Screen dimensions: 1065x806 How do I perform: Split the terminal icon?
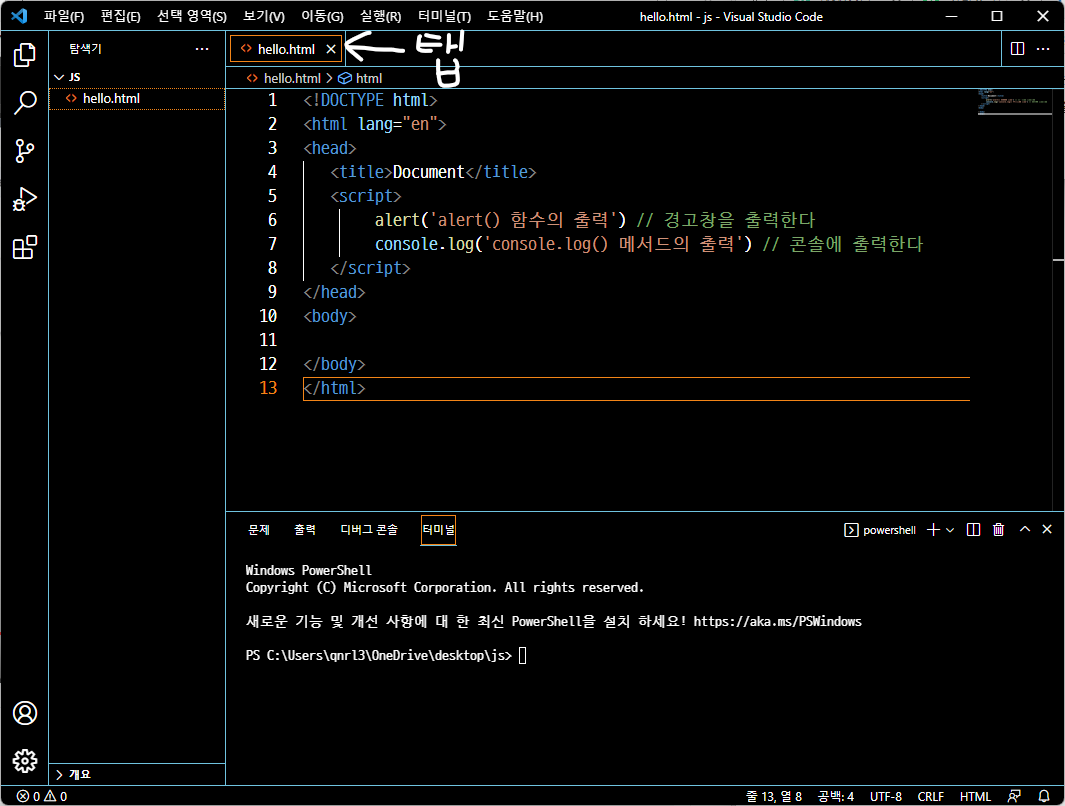click(973, 530)
